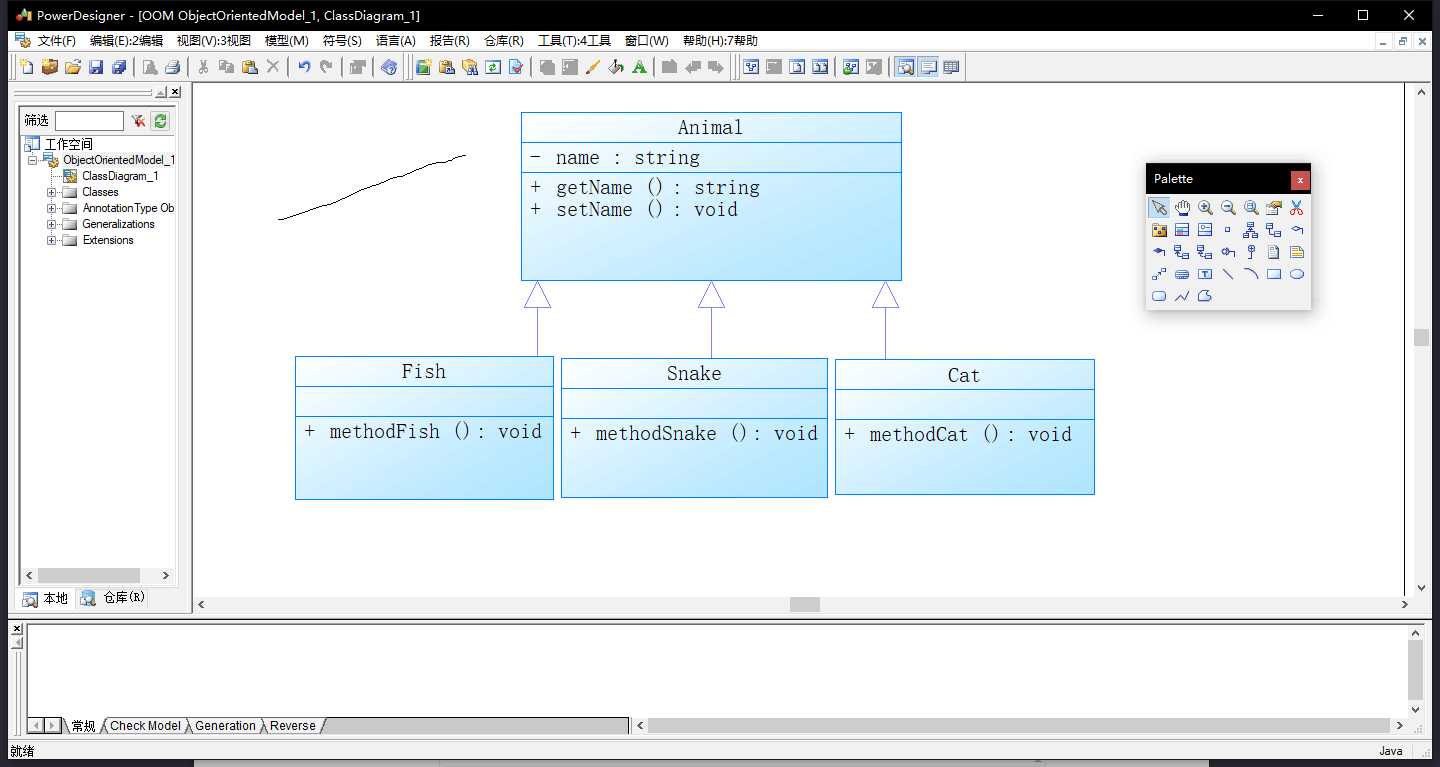This screenshot has width=1440, height=767.
Task: Clear the browser filter with red X icon
Action: [x=138, y=120]
